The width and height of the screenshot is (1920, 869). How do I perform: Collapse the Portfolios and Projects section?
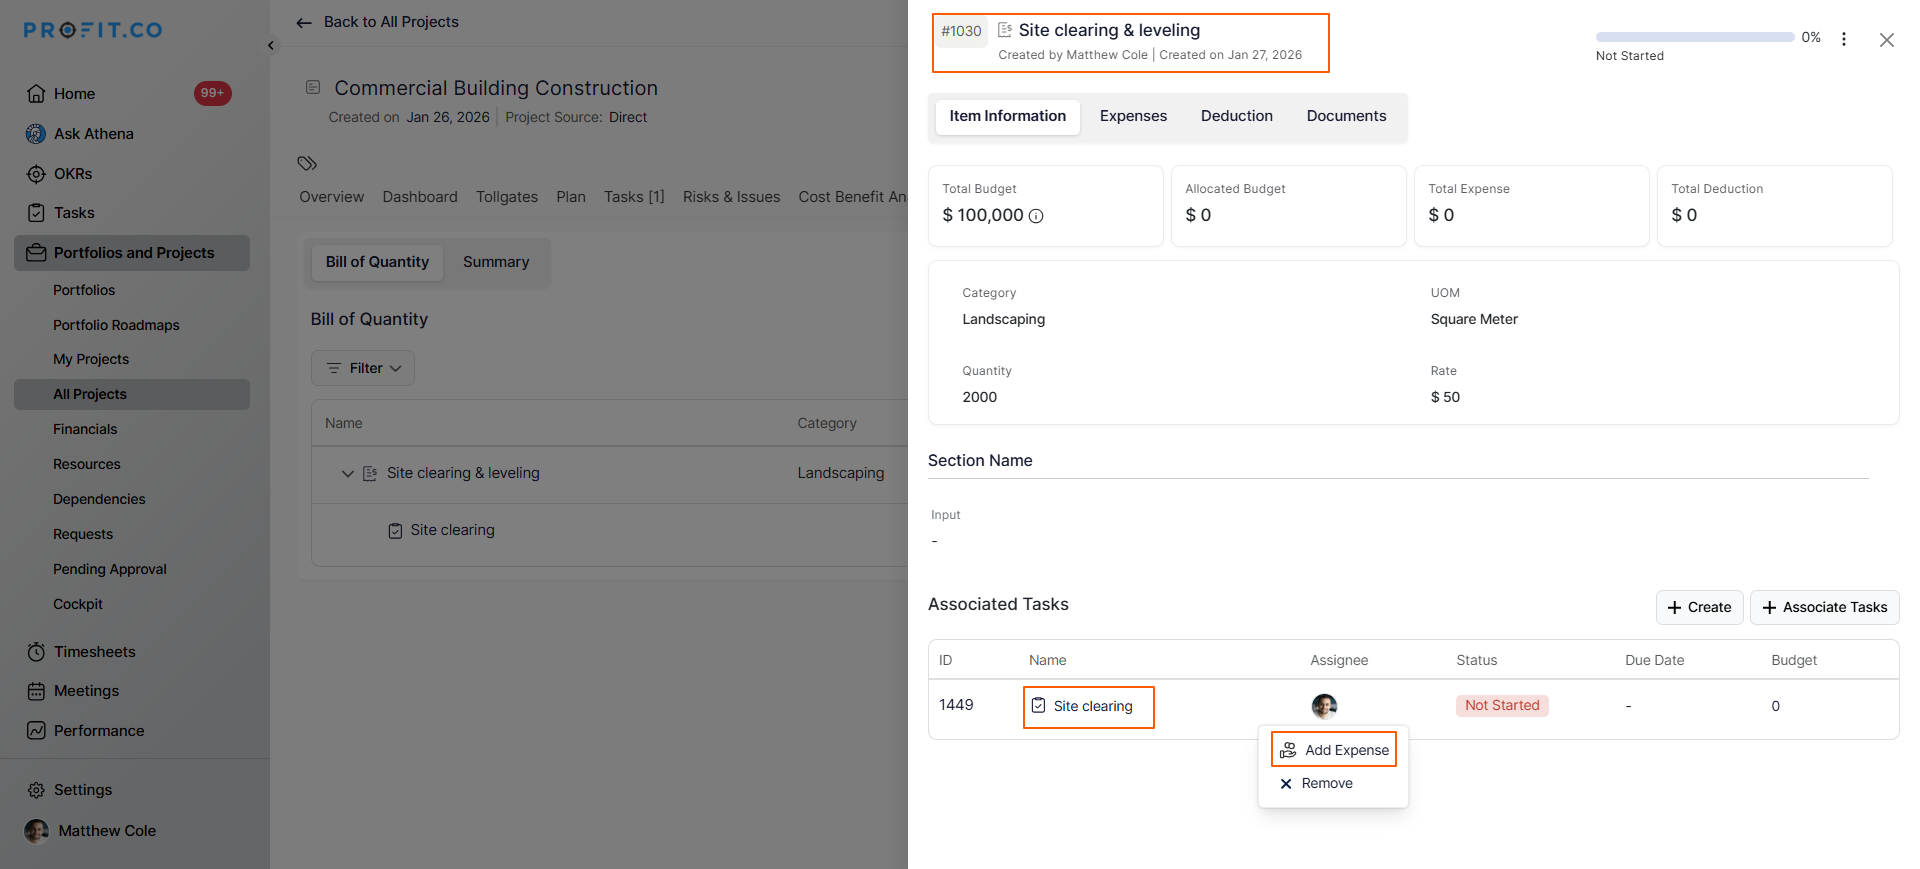132,253
